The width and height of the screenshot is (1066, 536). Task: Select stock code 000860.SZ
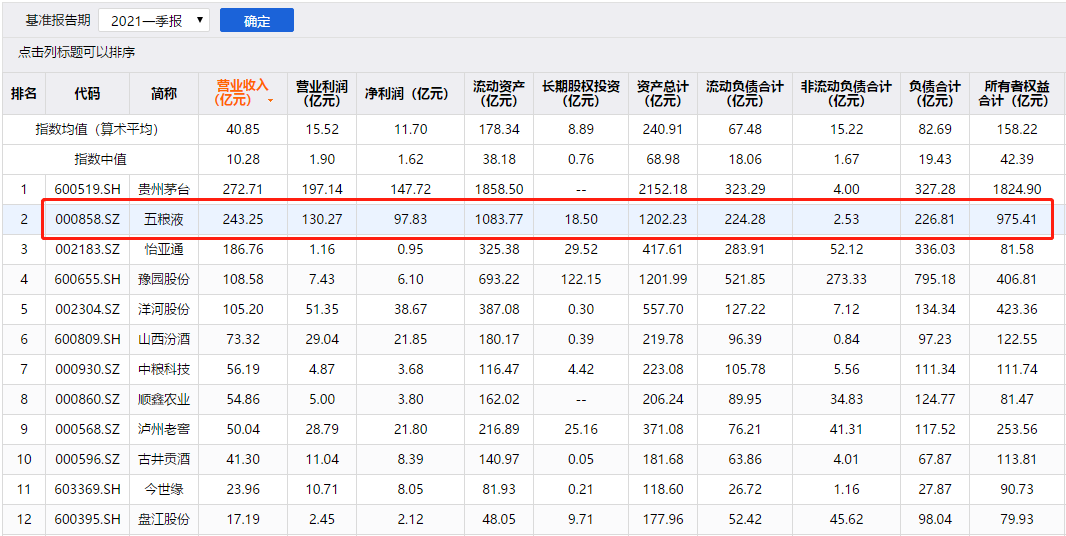tap(87, 399)
